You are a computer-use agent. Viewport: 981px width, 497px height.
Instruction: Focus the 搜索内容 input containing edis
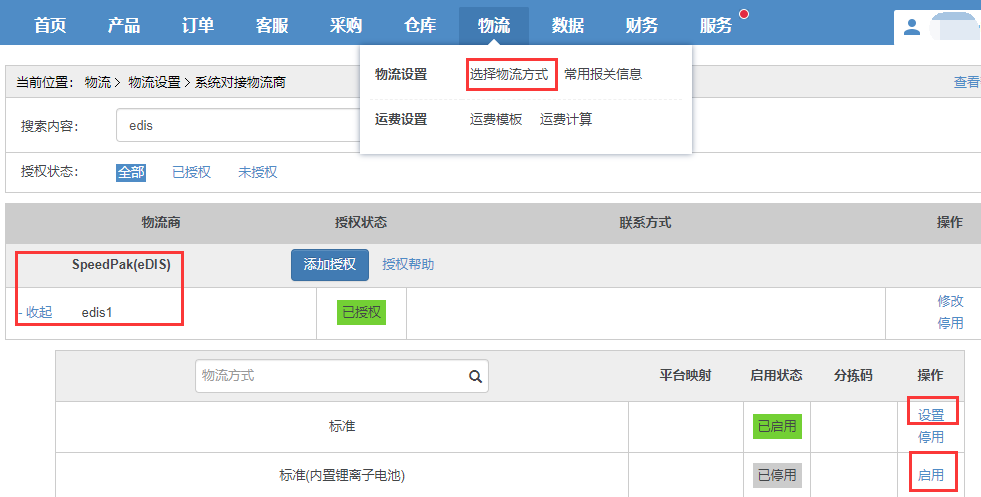click(238, 125)
